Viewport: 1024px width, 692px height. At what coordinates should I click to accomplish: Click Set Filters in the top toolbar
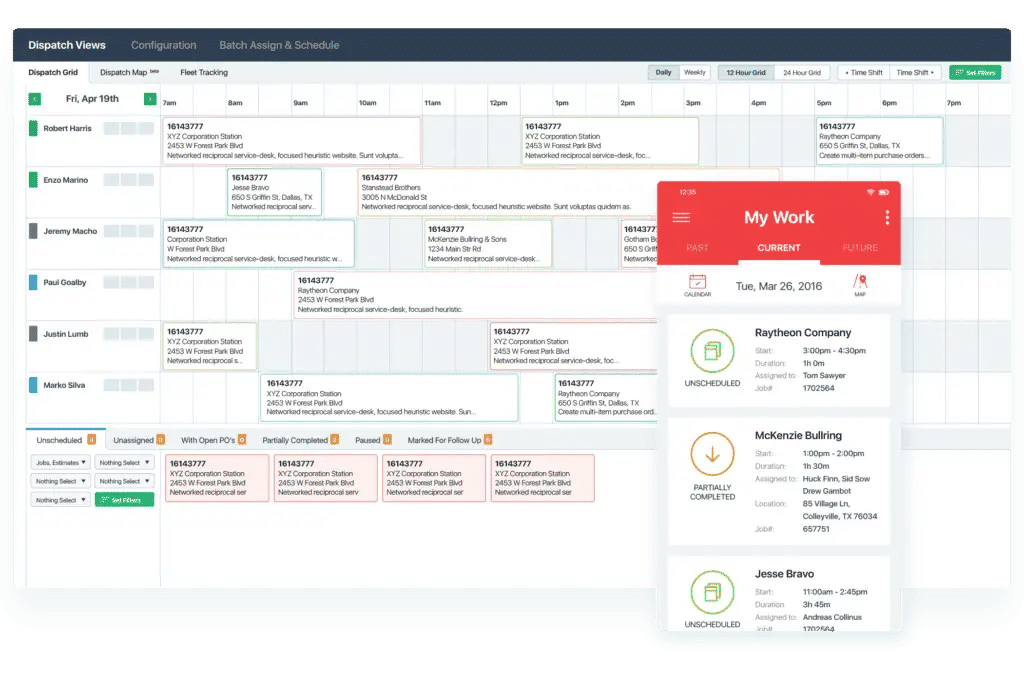(975, 72)
